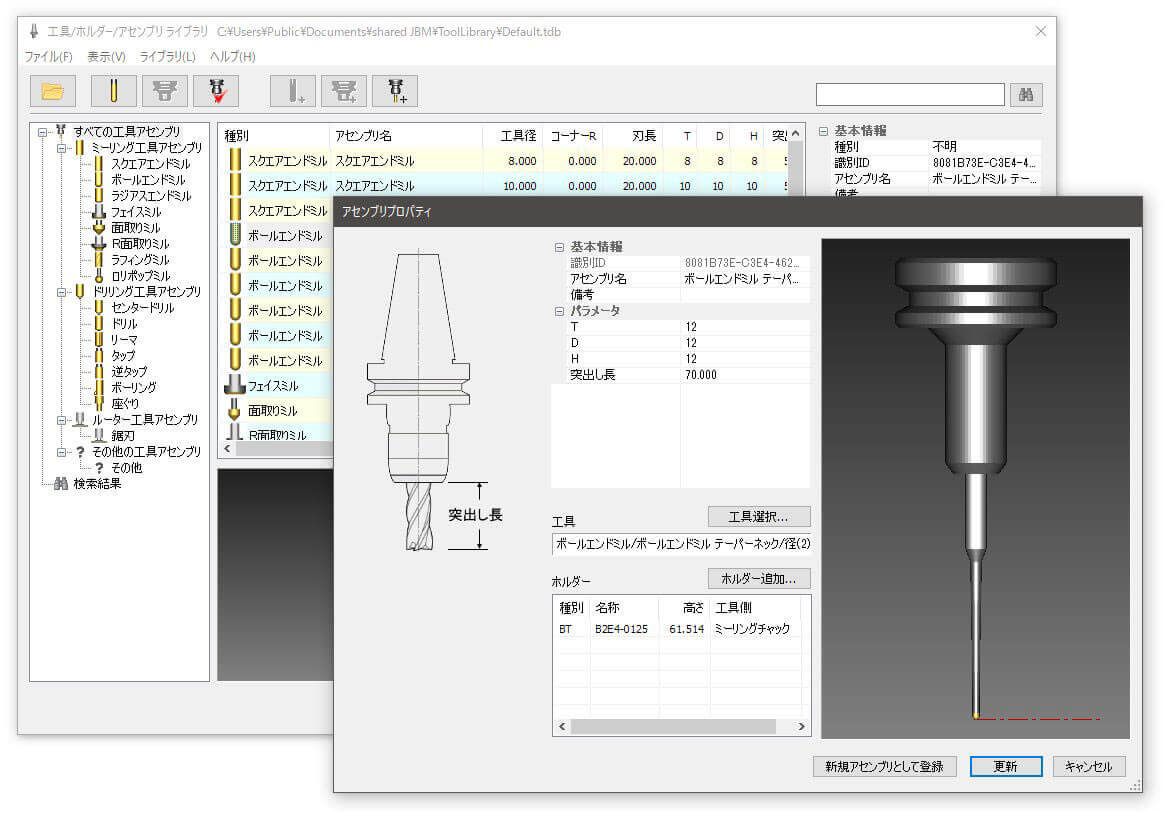Select センタードリル in the tool tree
This screenshot has height=813, width=1164.
(x=142, y=308)
